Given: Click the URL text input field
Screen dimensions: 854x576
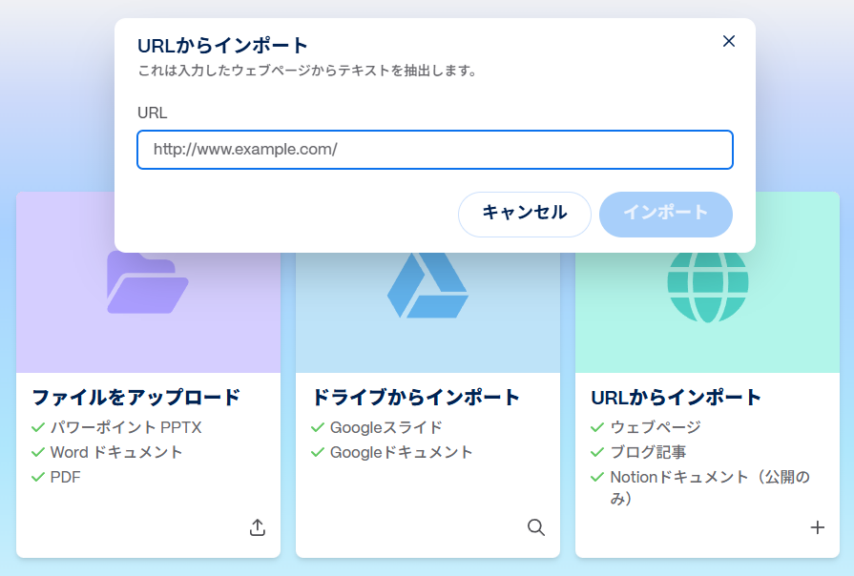Looking at the screenshot, I should tap(435, 150).
